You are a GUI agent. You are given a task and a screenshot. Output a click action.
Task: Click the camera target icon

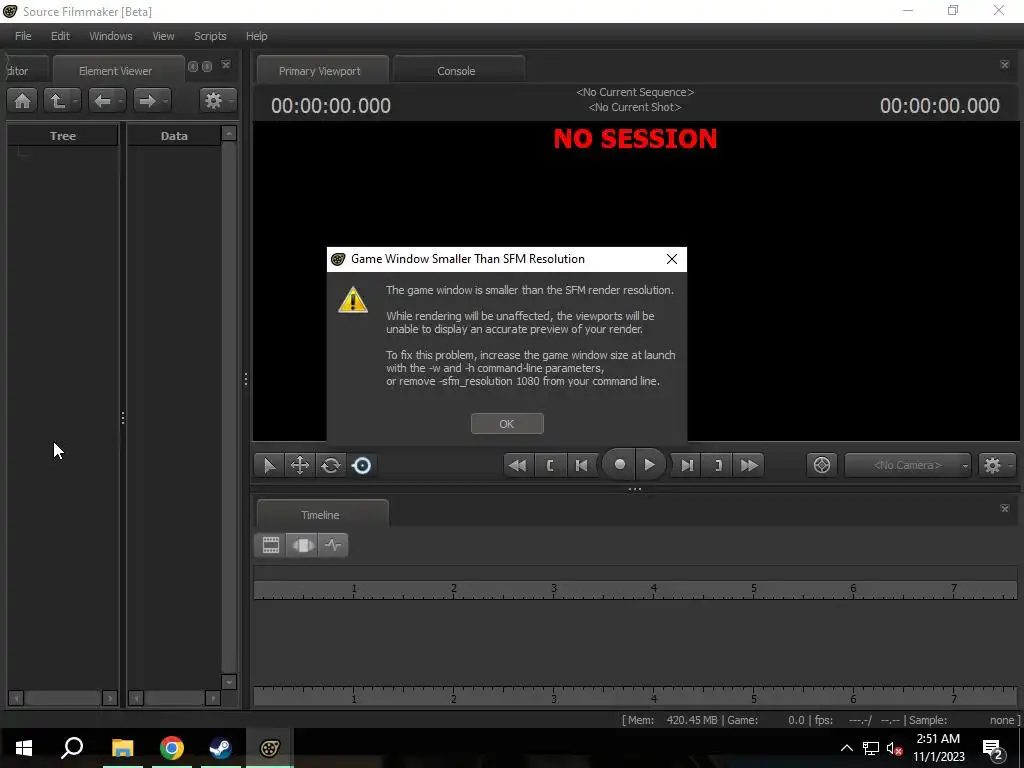click(x=822, y=466)
